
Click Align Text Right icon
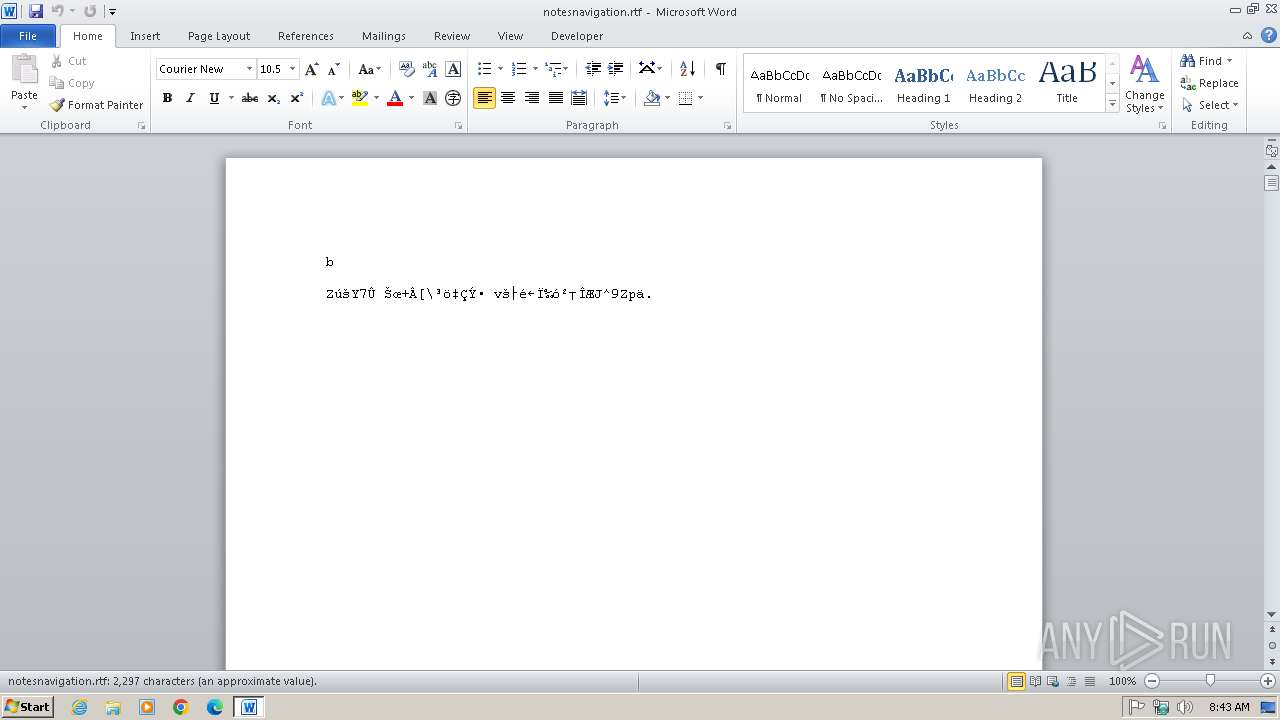(532, 98)
